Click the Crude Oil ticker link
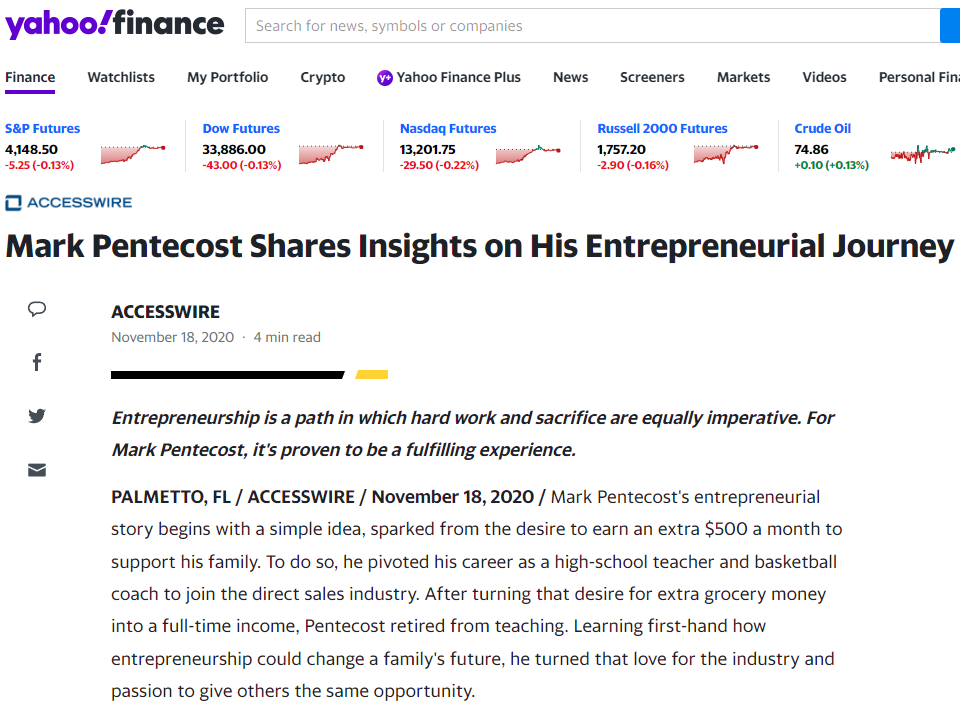Image resolution: width=960 pixels, height=706 pixels. [x=822, y=128]
